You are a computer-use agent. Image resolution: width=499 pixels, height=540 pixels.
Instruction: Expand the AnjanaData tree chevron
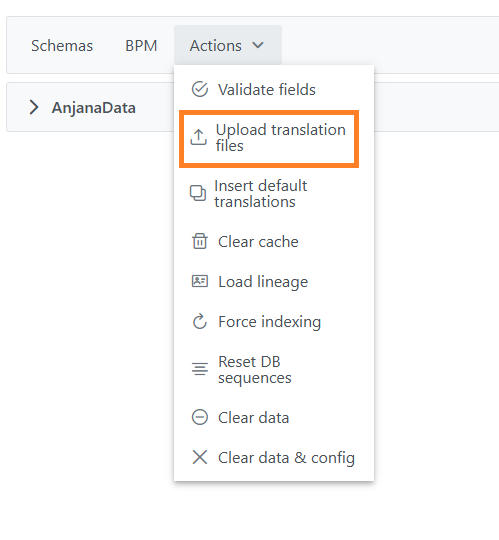[x=34, y=107]
